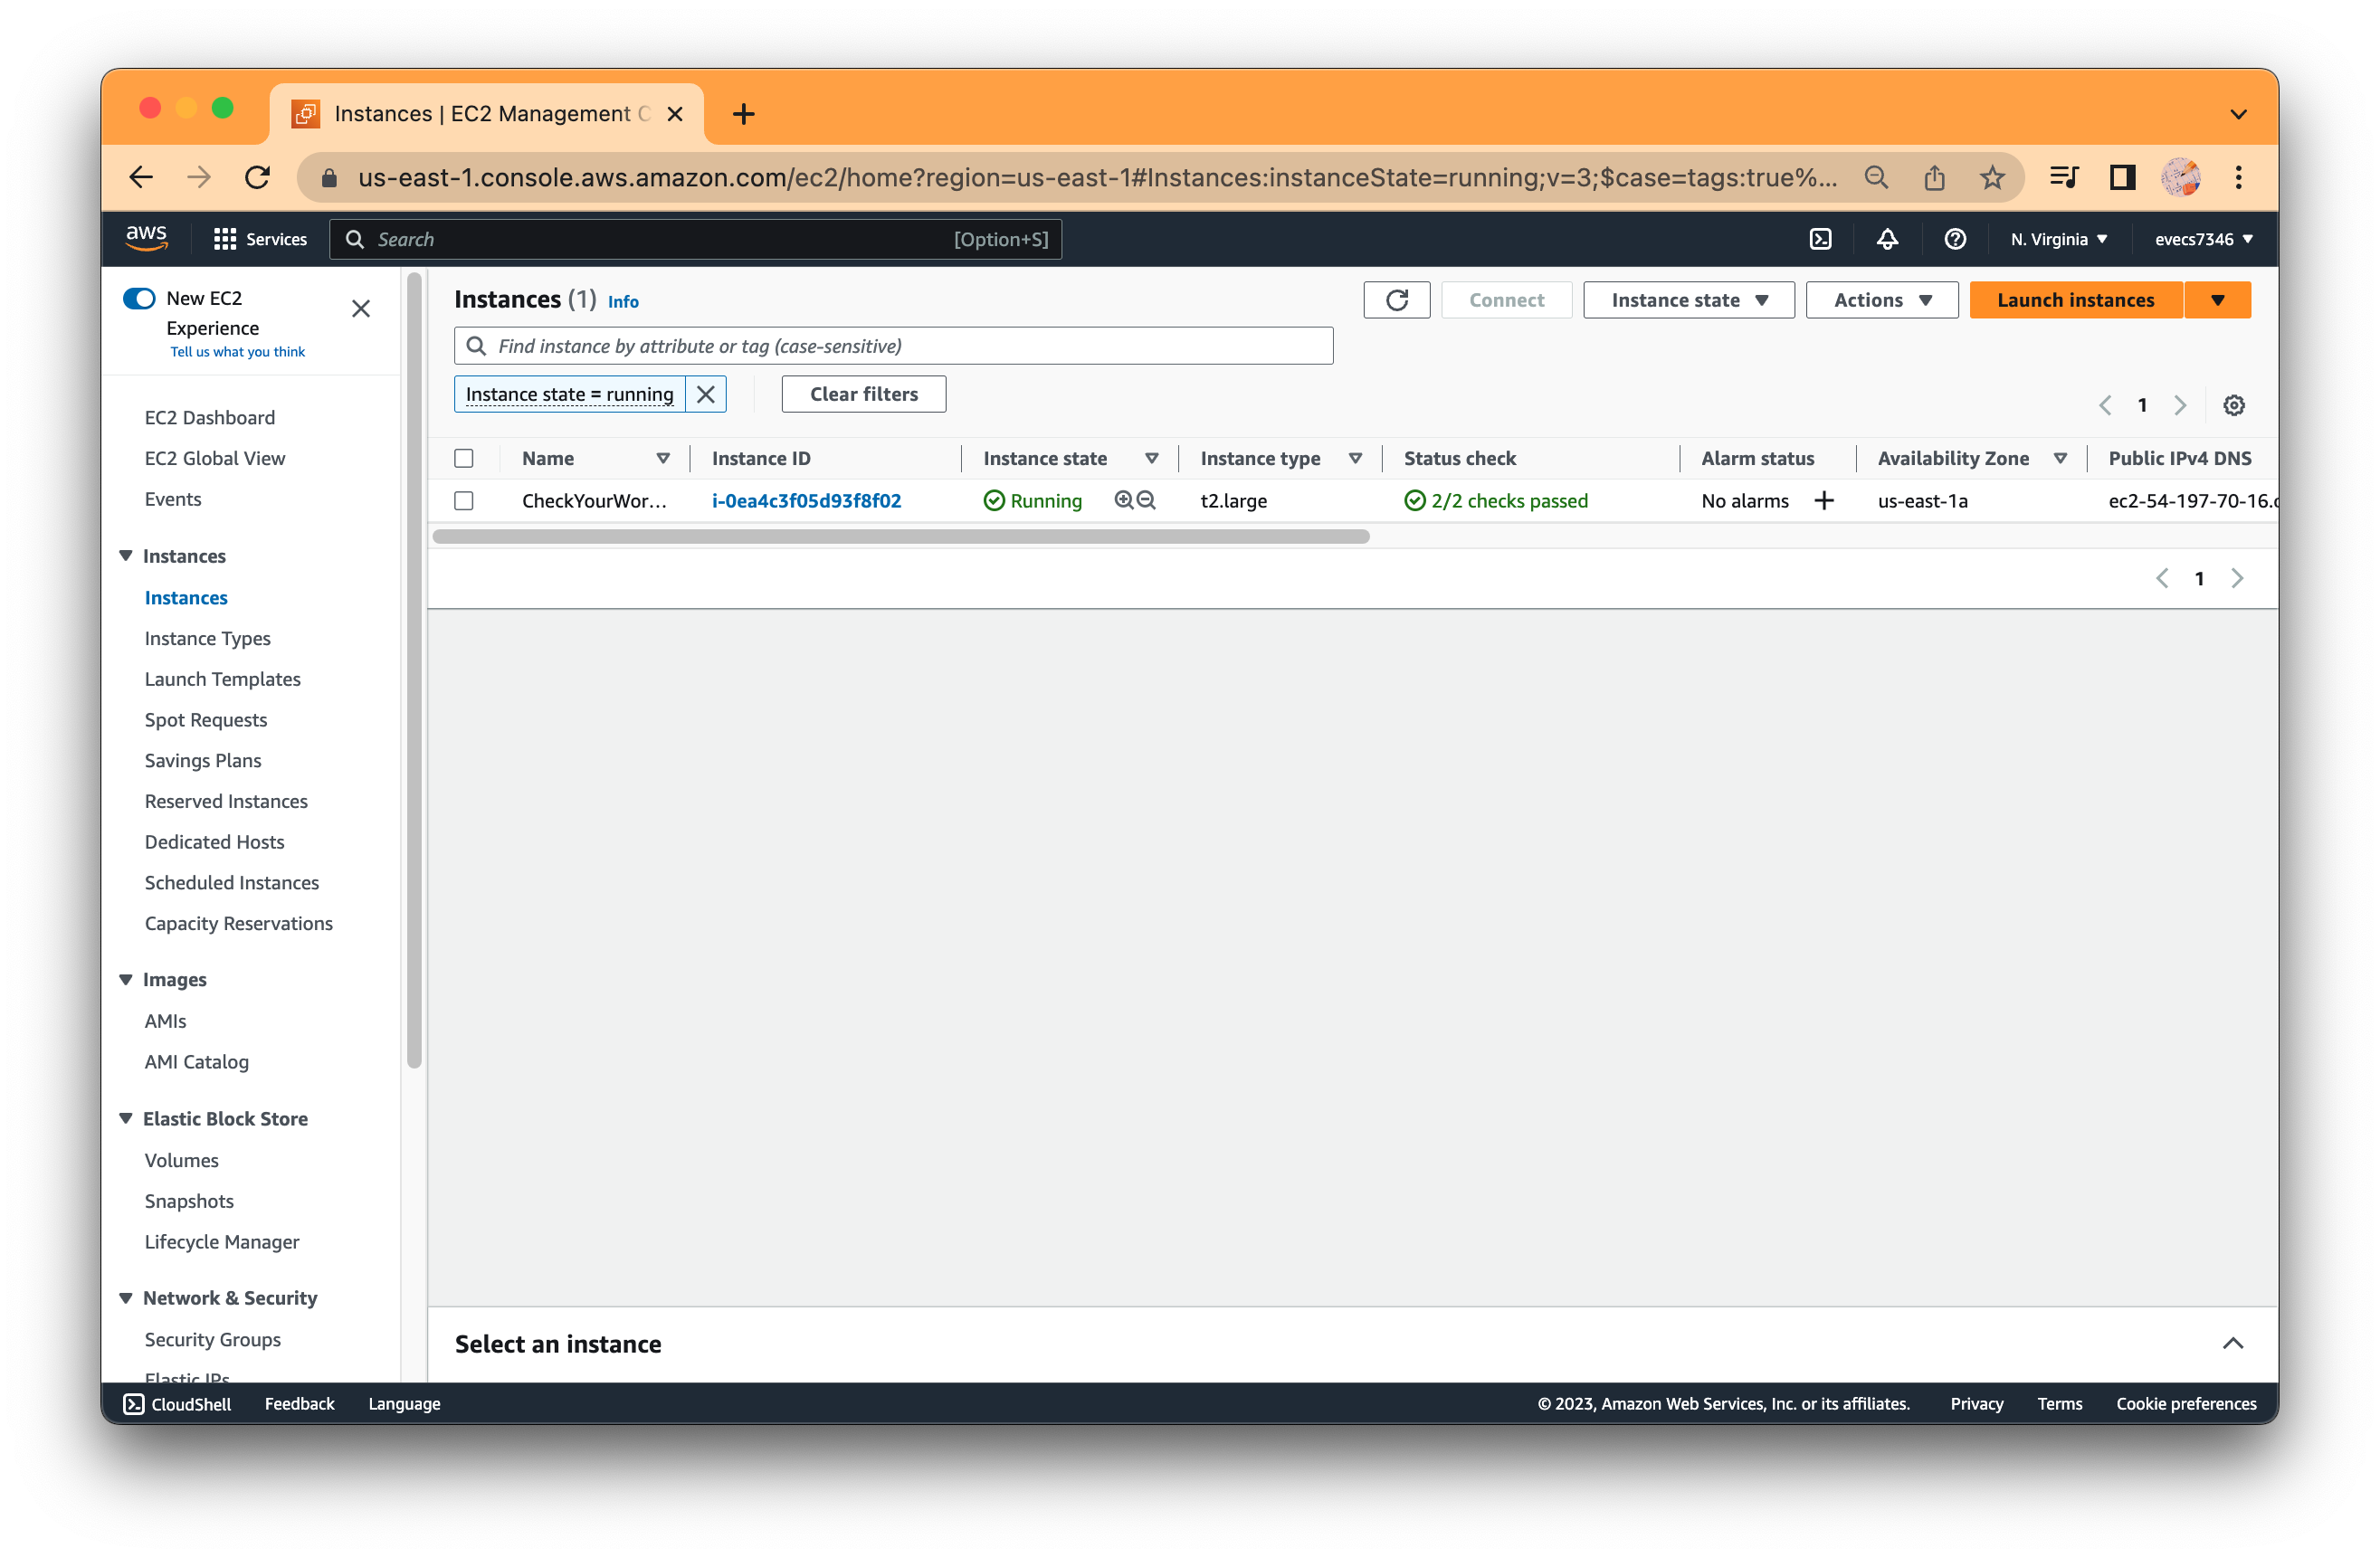Image resolution: width=2380 pixels, height=1558 pixels.
Task: Close the New EC2 Experience banner
Action: point(361,309)
